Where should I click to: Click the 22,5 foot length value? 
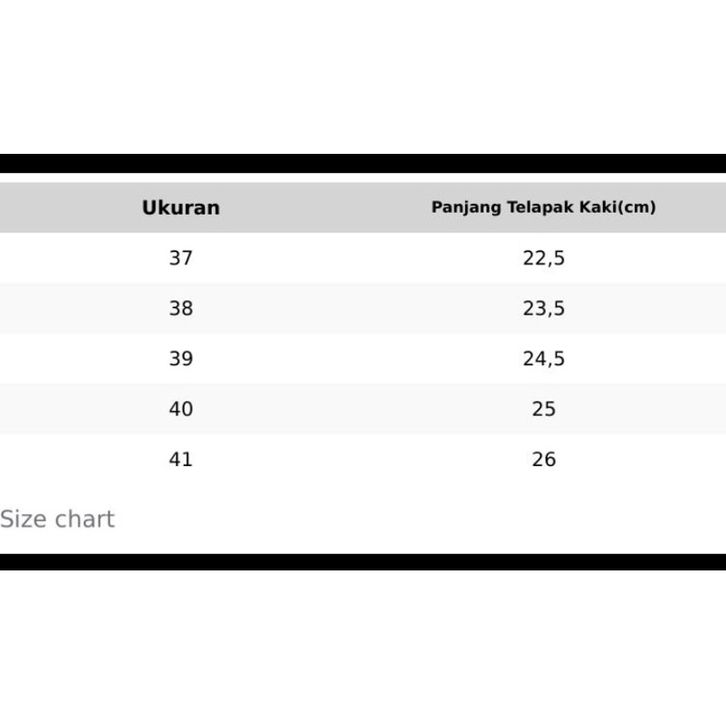[543, 258]
